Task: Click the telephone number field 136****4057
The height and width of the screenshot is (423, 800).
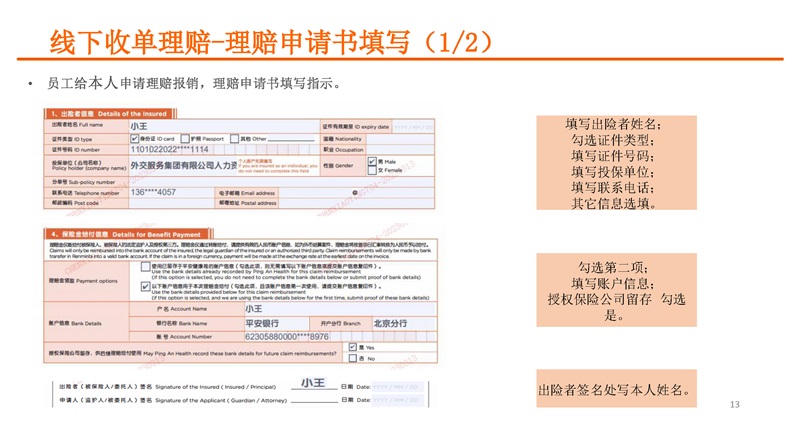Action: 171,192
